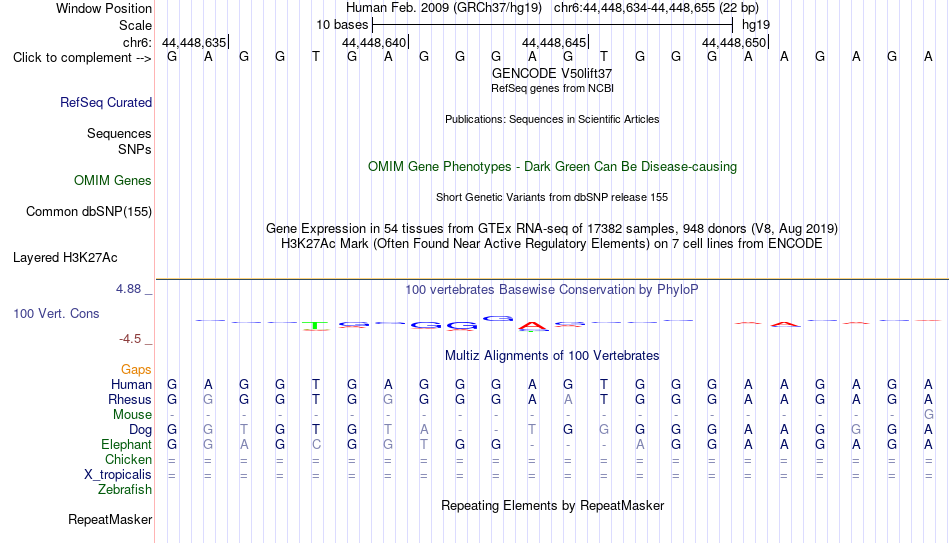Click the 4.88 upper conservation scale value
The height and width of the screenshot is (543, 950).
click(128, 289)
